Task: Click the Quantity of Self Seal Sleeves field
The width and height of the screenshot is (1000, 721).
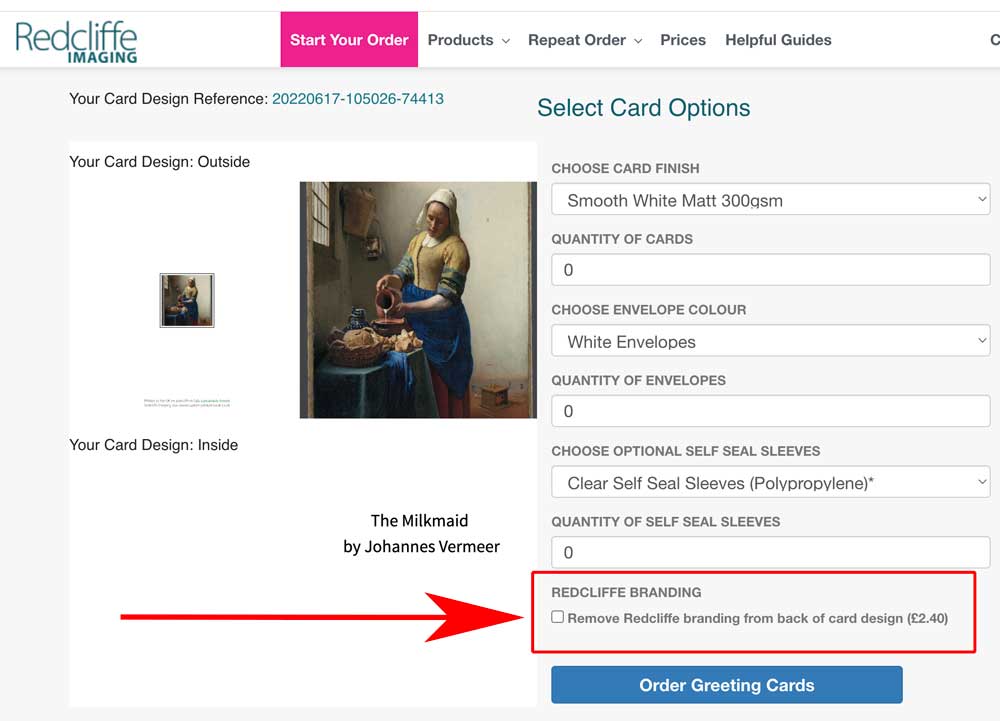Action: 770,551
